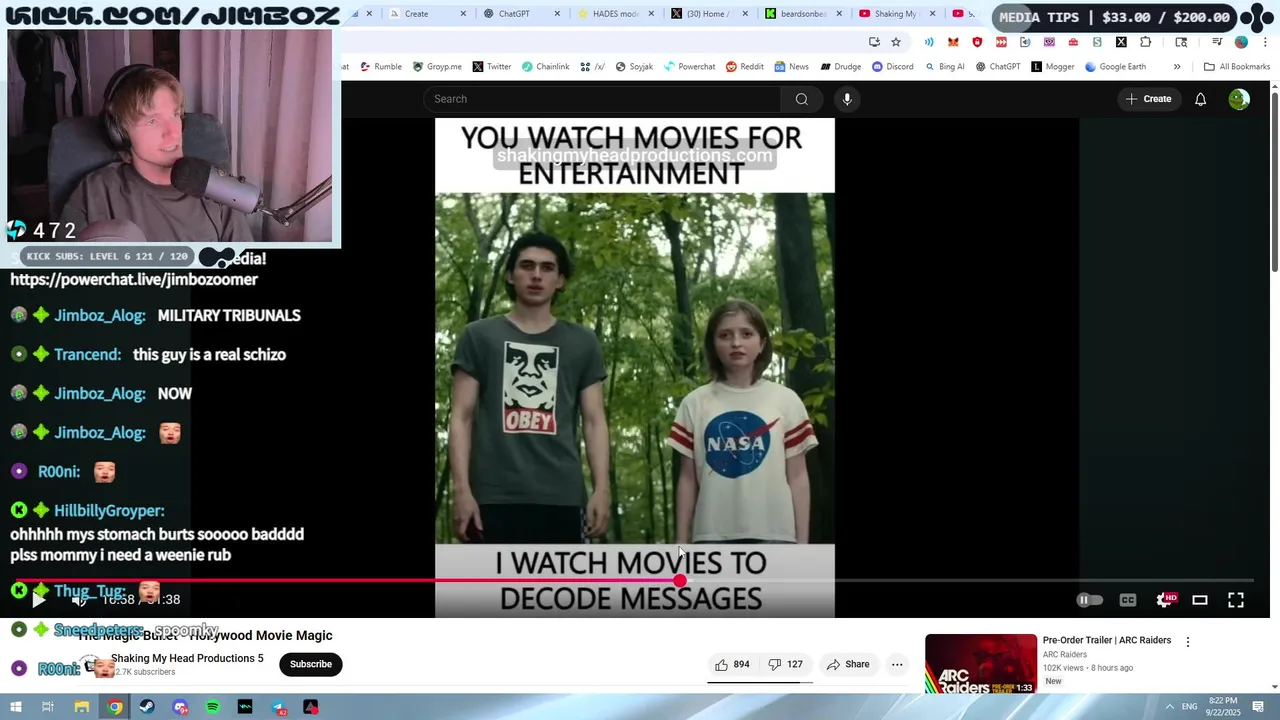Viewport: 1280px width, 720px height.
Task: Open the Drudge bookmark
Action: tap(841, 67)
